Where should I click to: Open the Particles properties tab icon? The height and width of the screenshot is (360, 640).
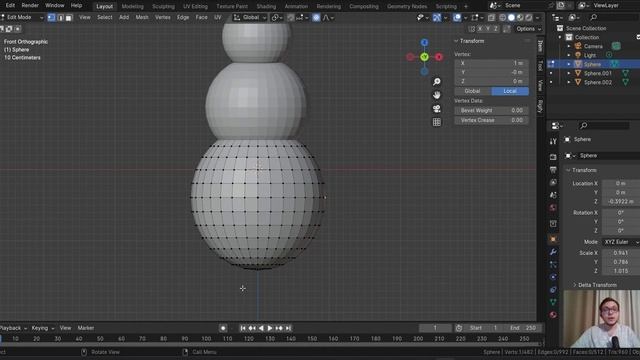tap(553, 264)
